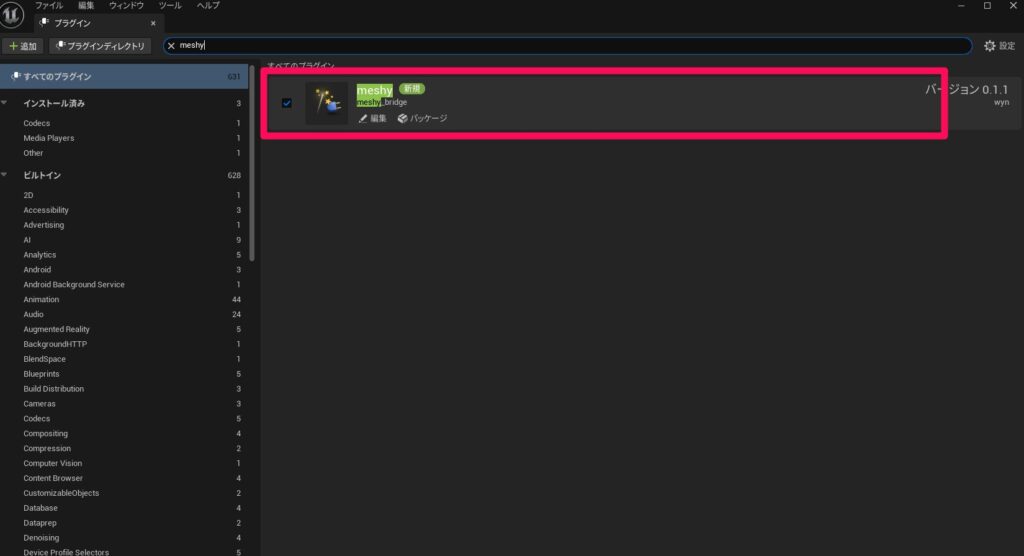Click the バージョン 0.1.1 text
The height and width of the screenshot is (556, 1024).
967,90
